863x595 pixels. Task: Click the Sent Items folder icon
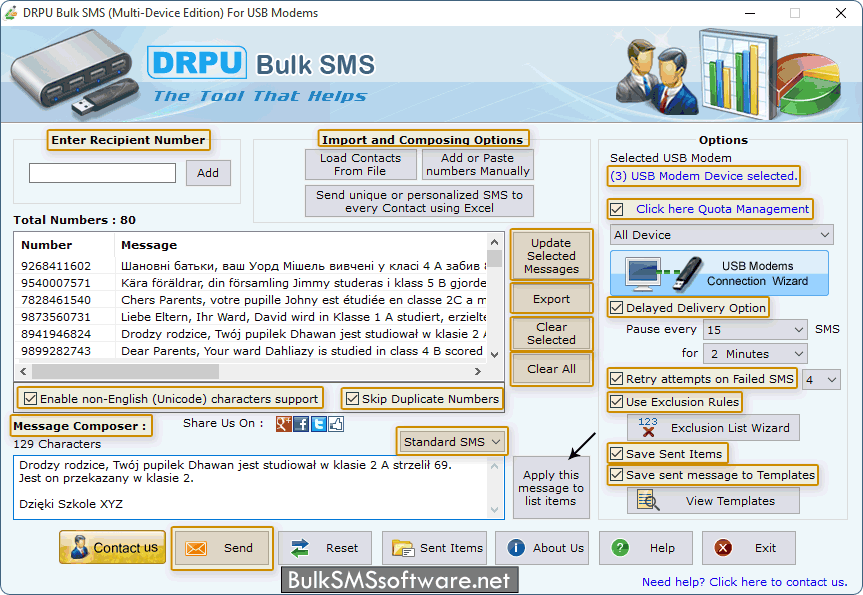(x=402, y=548)
